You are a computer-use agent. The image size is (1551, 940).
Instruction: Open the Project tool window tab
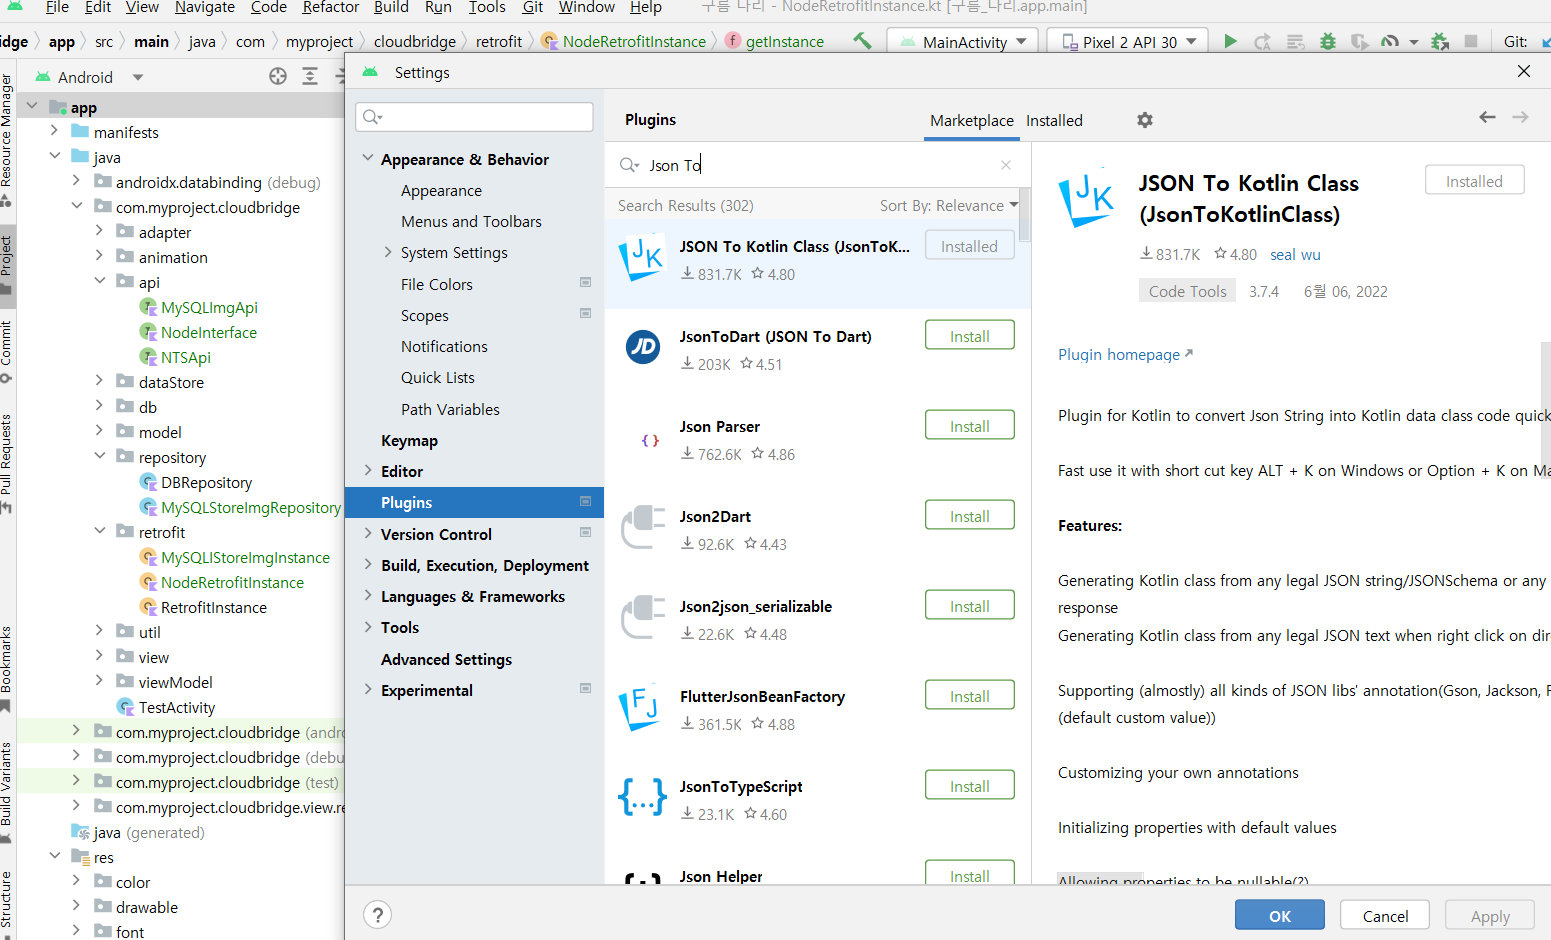coord(7,265)
